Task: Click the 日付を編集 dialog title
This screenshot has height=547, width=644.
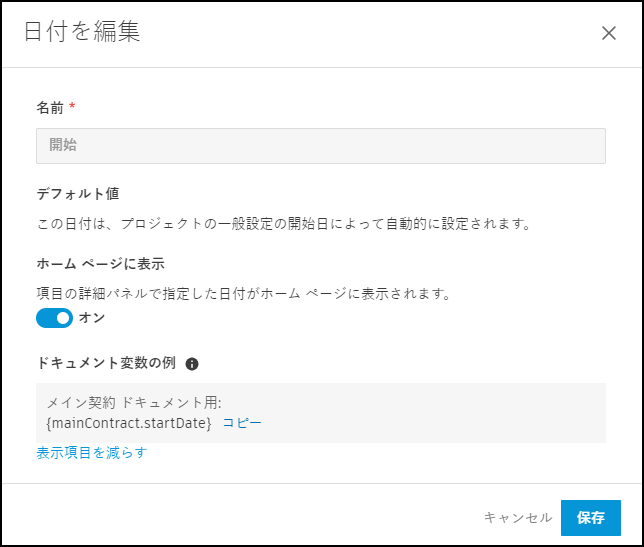Action: (x=82, y=33)
